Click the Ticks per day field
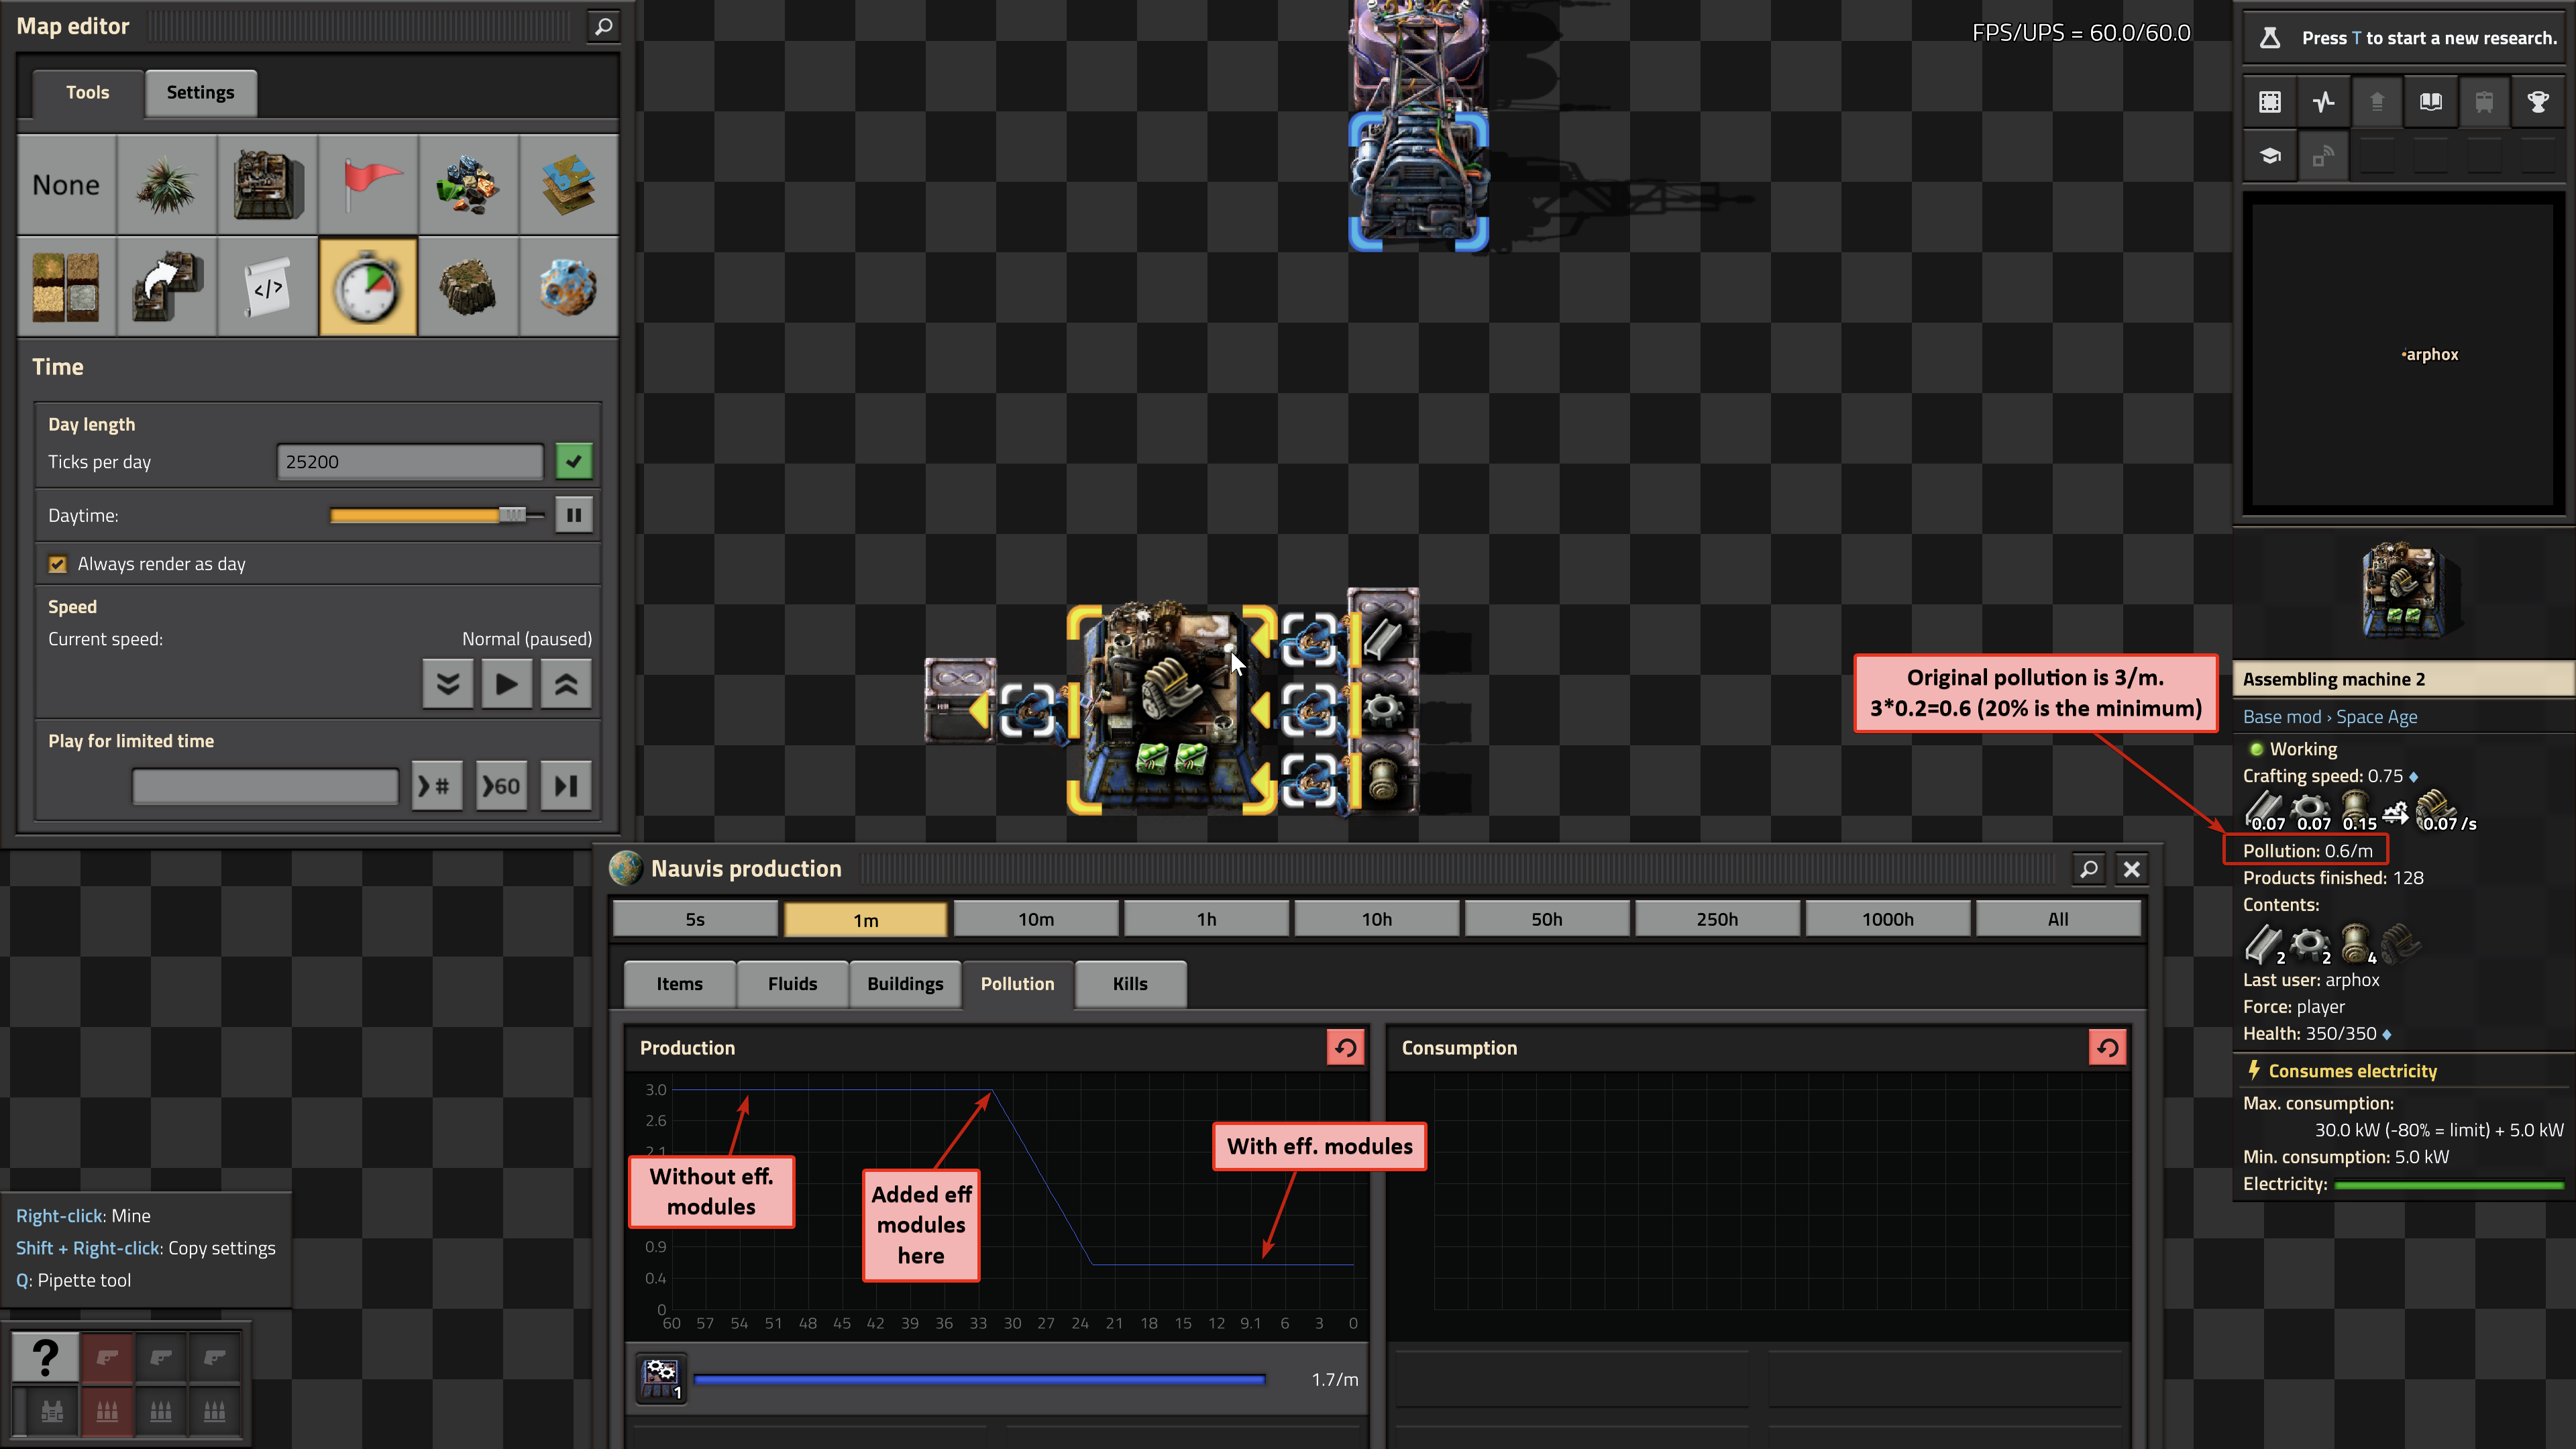This screenshot has height=1449, width=2576. (x=410, y=462)
